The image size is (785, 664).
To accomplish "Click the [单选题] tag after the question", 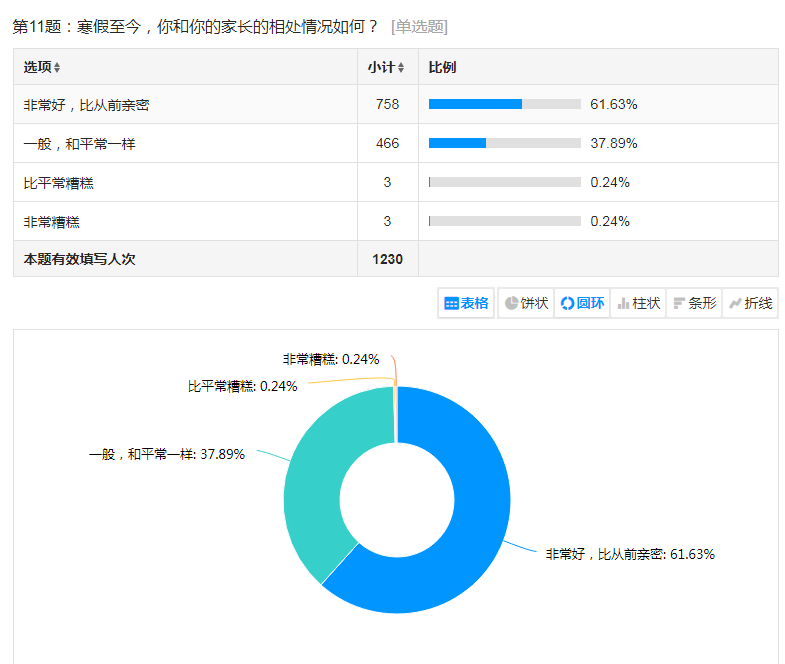I will point(419,27).
